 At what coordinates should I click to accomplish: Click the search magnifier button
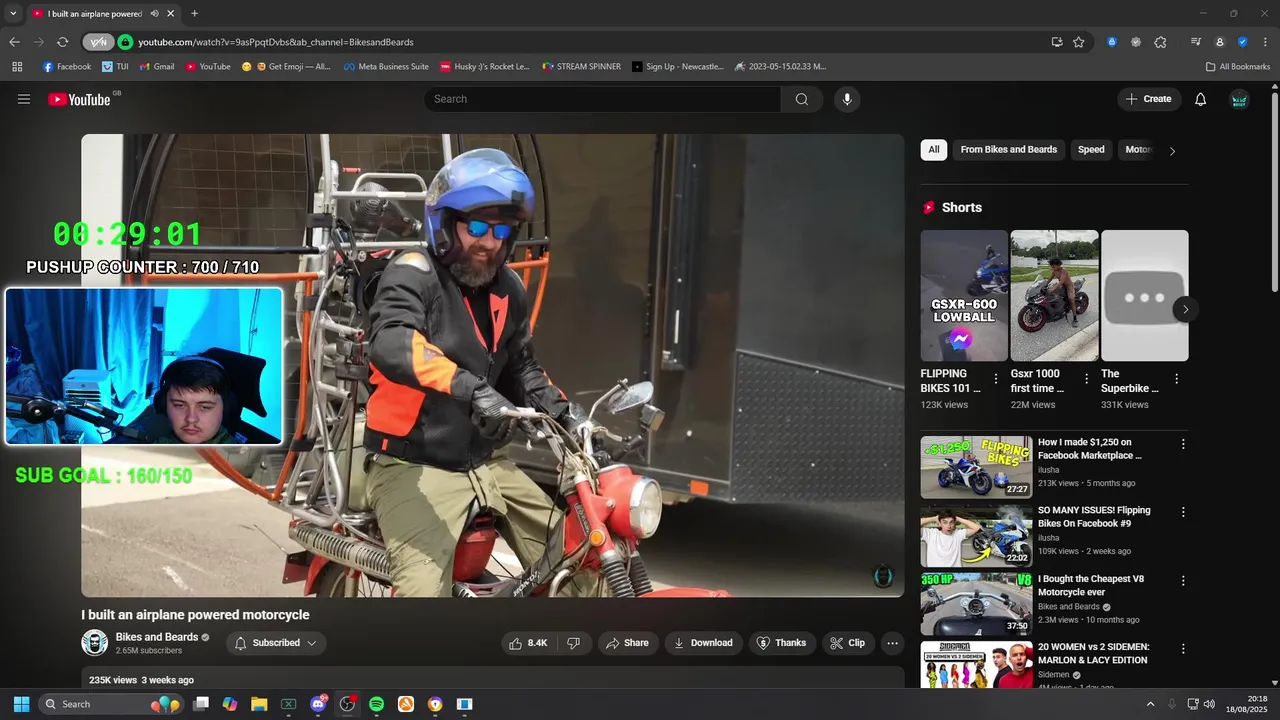[802, 99]
